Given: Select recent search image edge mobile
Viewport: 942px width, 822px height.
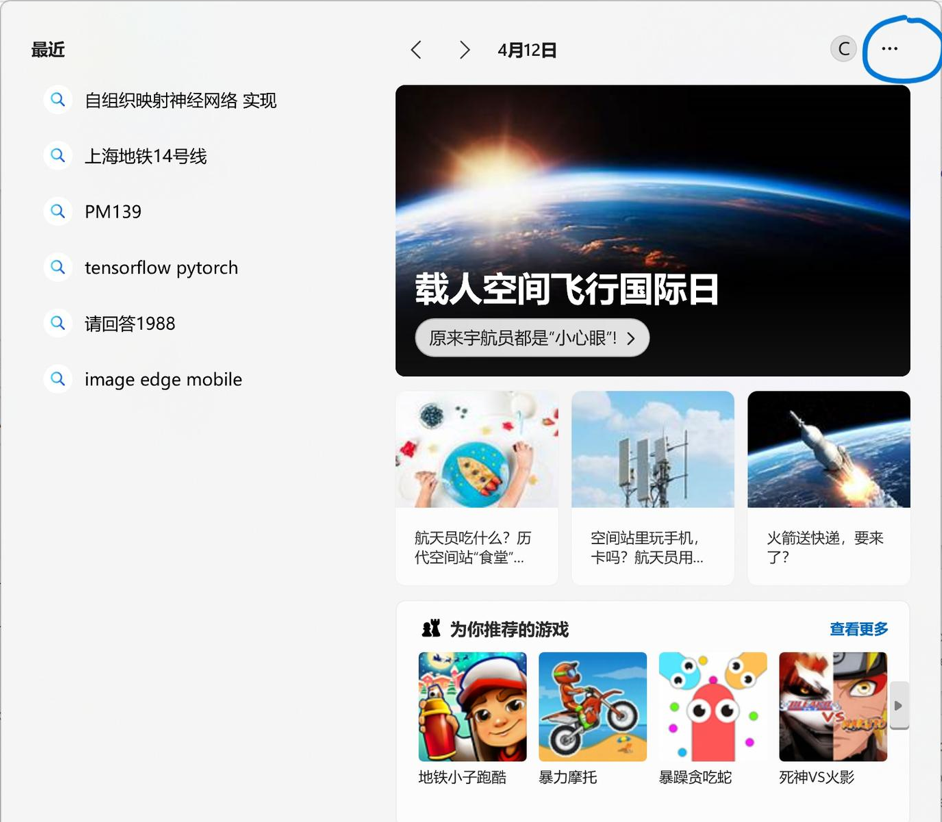Looking at the screenshot, I should click(163, 380).
